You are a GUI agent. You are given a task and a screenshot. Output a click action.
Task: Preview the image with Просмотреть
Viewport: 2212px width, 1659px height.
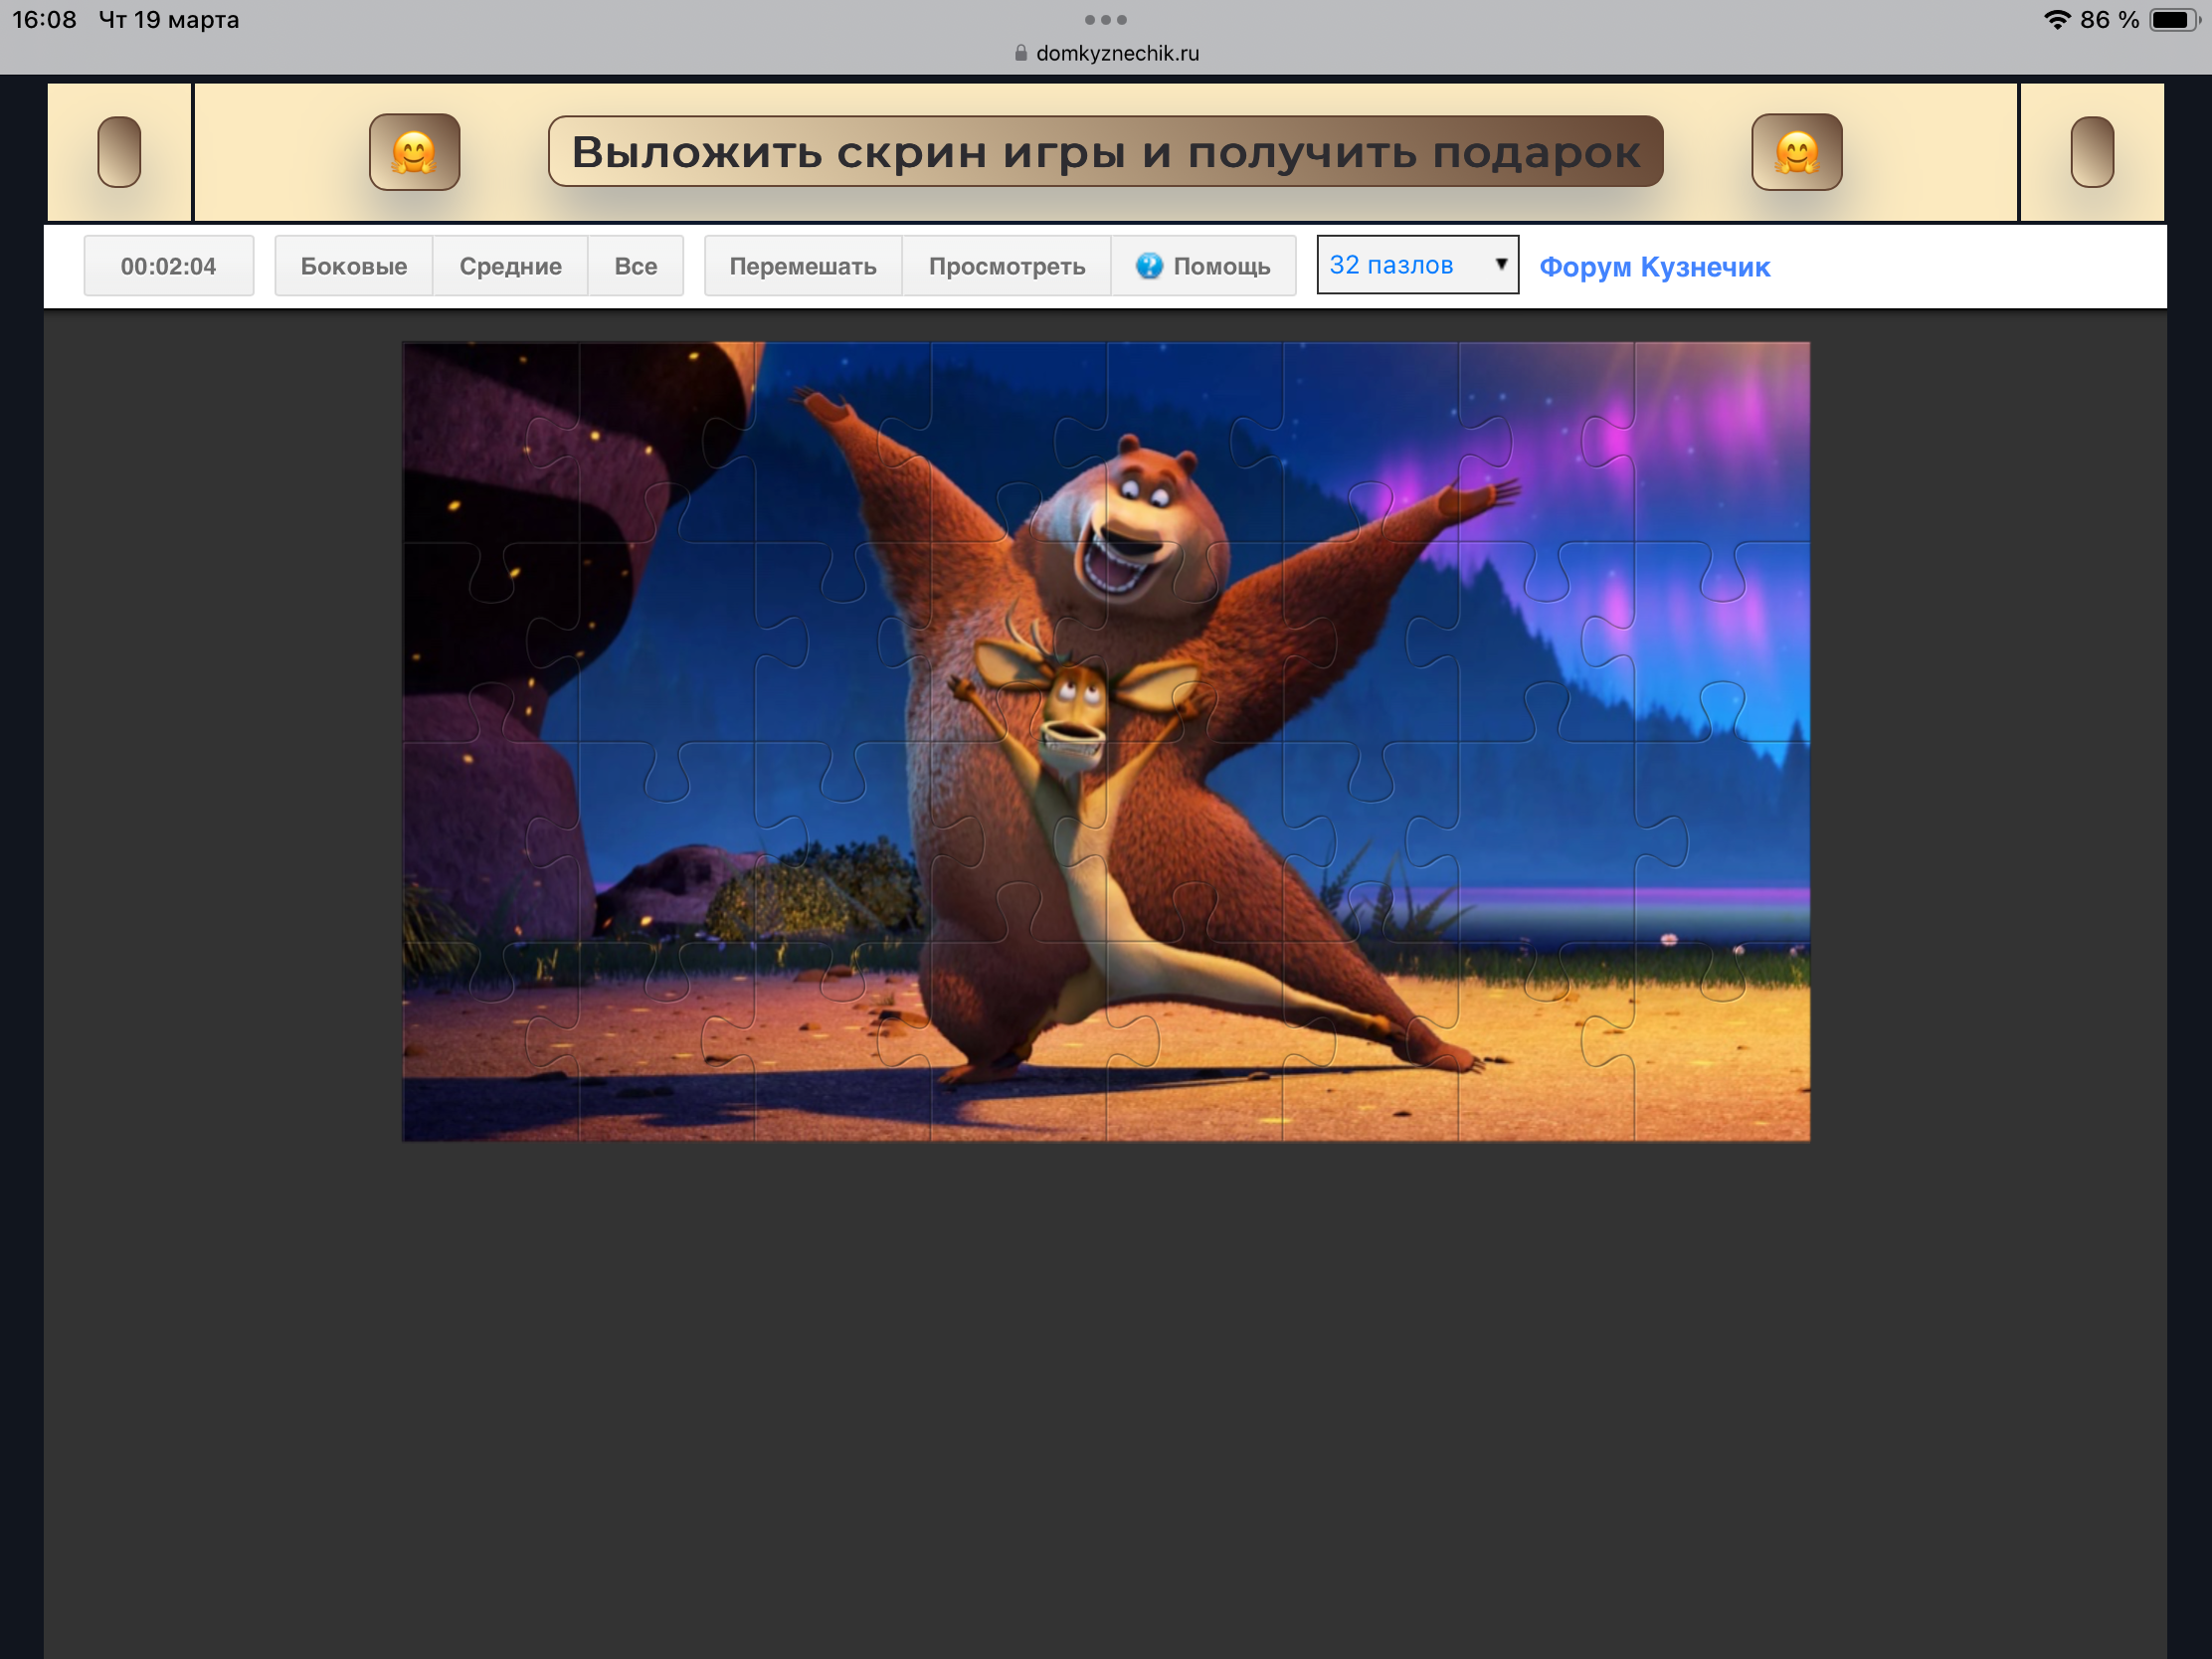[x=1006, y=266]
